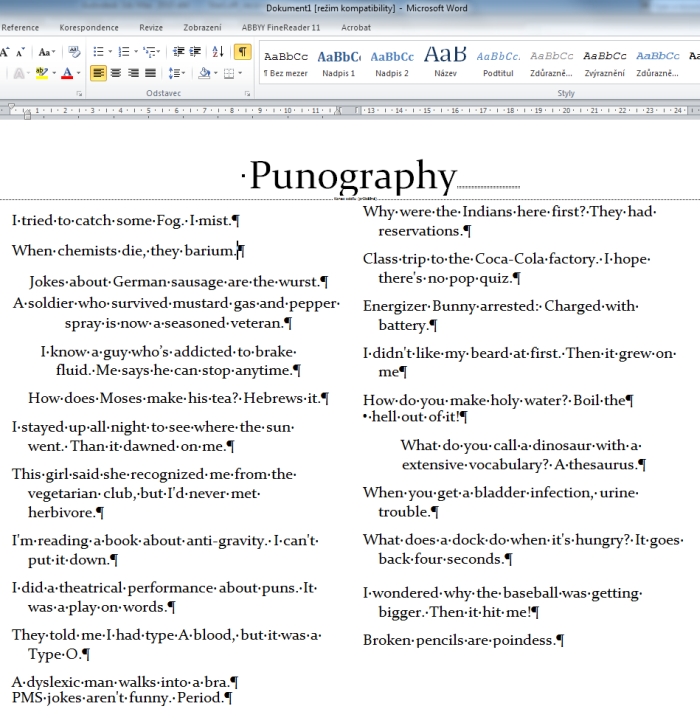The image size is (700, 723).
Task: Click the first line indent ruler marker
Action: [12, 107]
